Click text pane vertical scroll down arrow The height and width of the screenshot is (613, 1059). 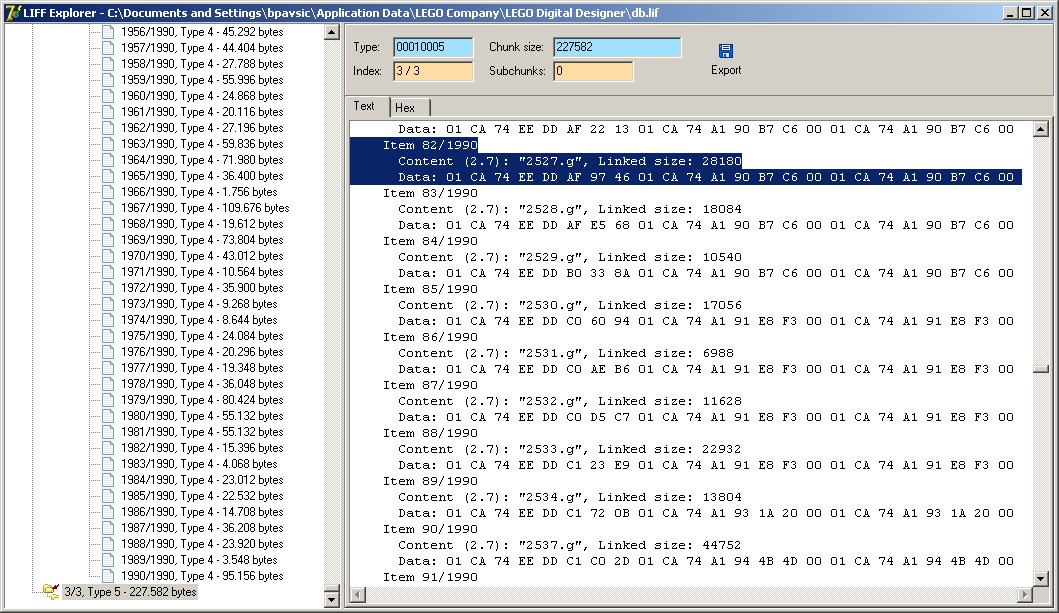tap(1041, 579)
